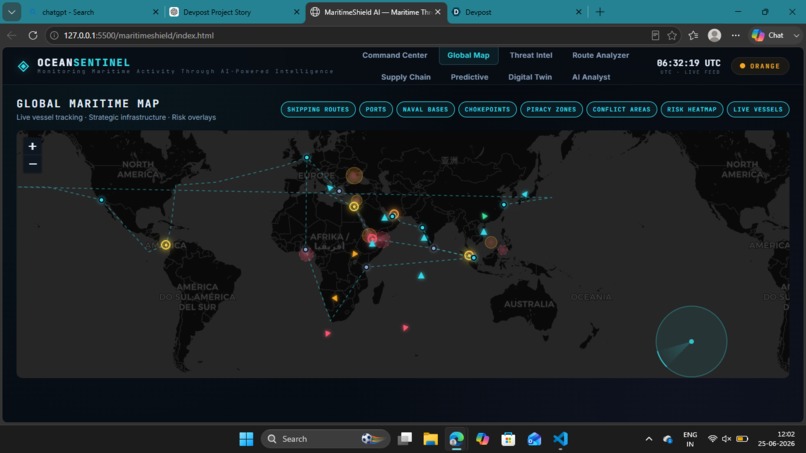Toggle the Live Vessels layer
The height and width of the screenshot is (453, 806).
(x=758, y=110)
